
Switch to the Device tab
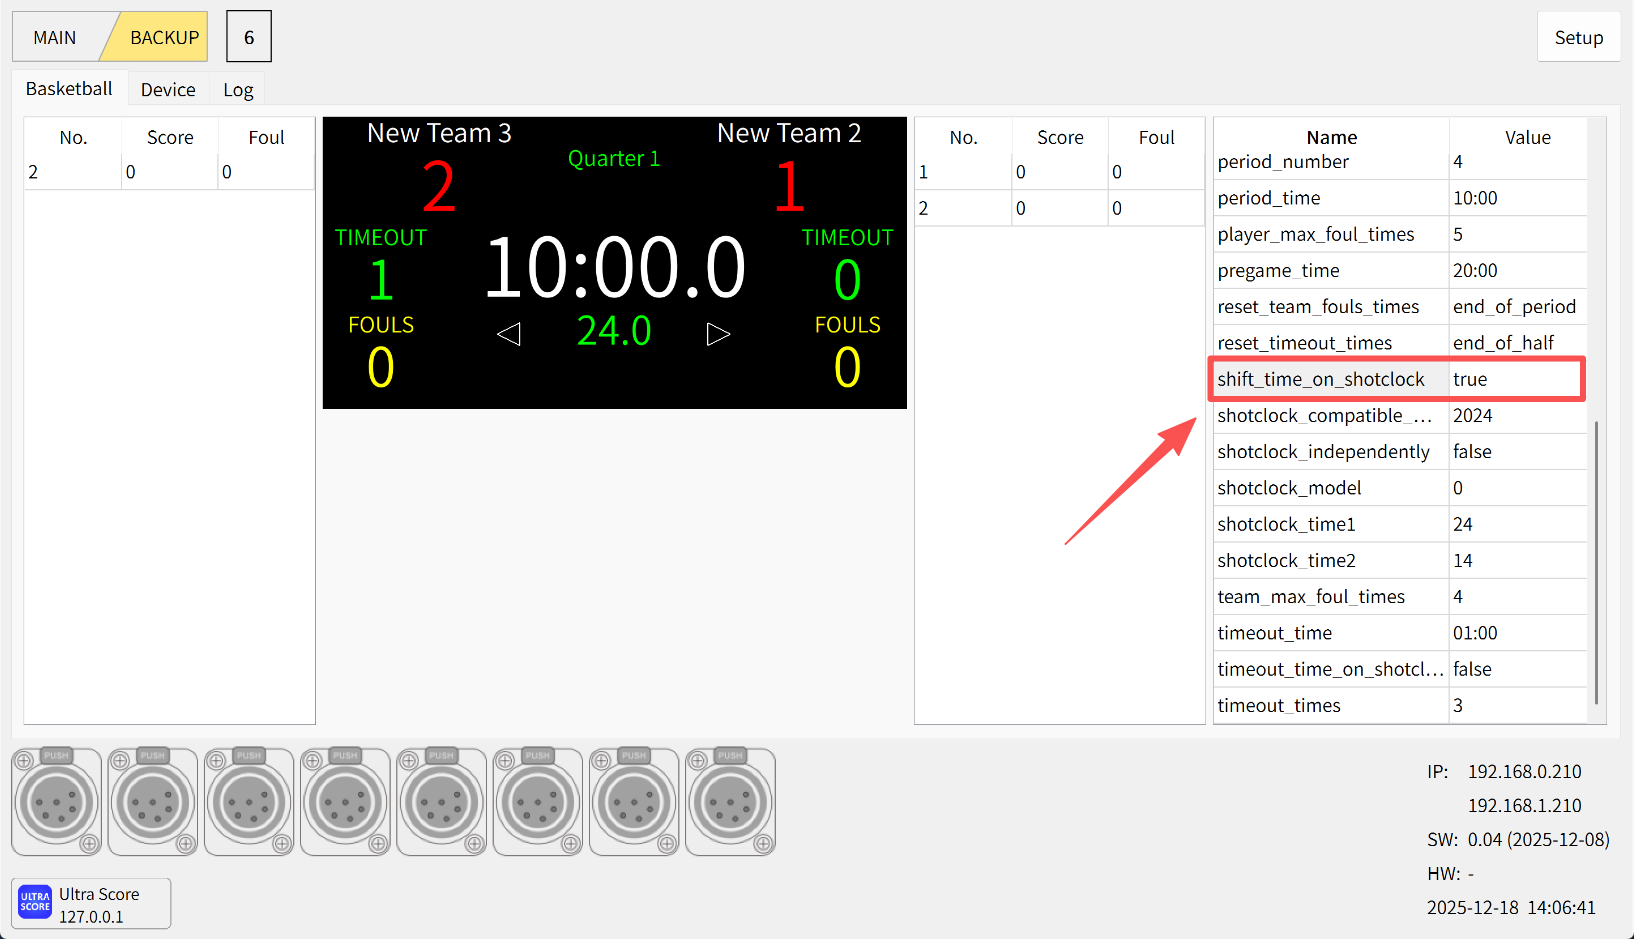tap(168, 90)
